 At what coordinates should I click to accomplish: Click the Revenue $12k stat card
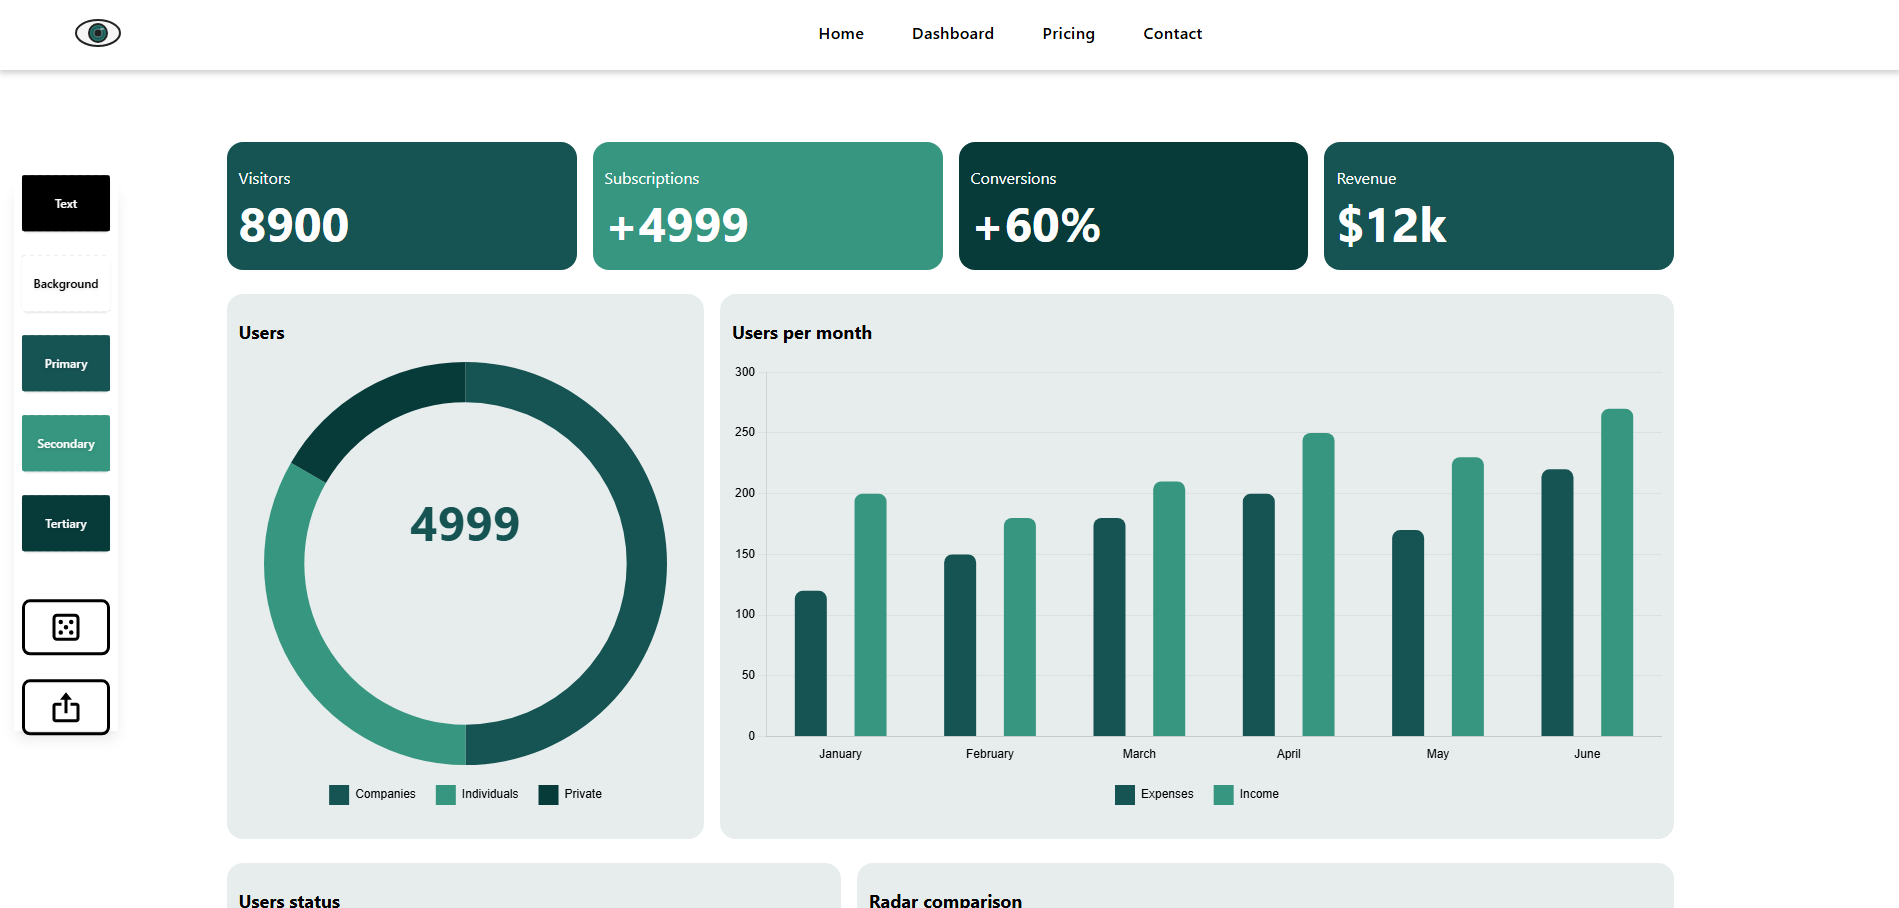[x=1498, y=206]
